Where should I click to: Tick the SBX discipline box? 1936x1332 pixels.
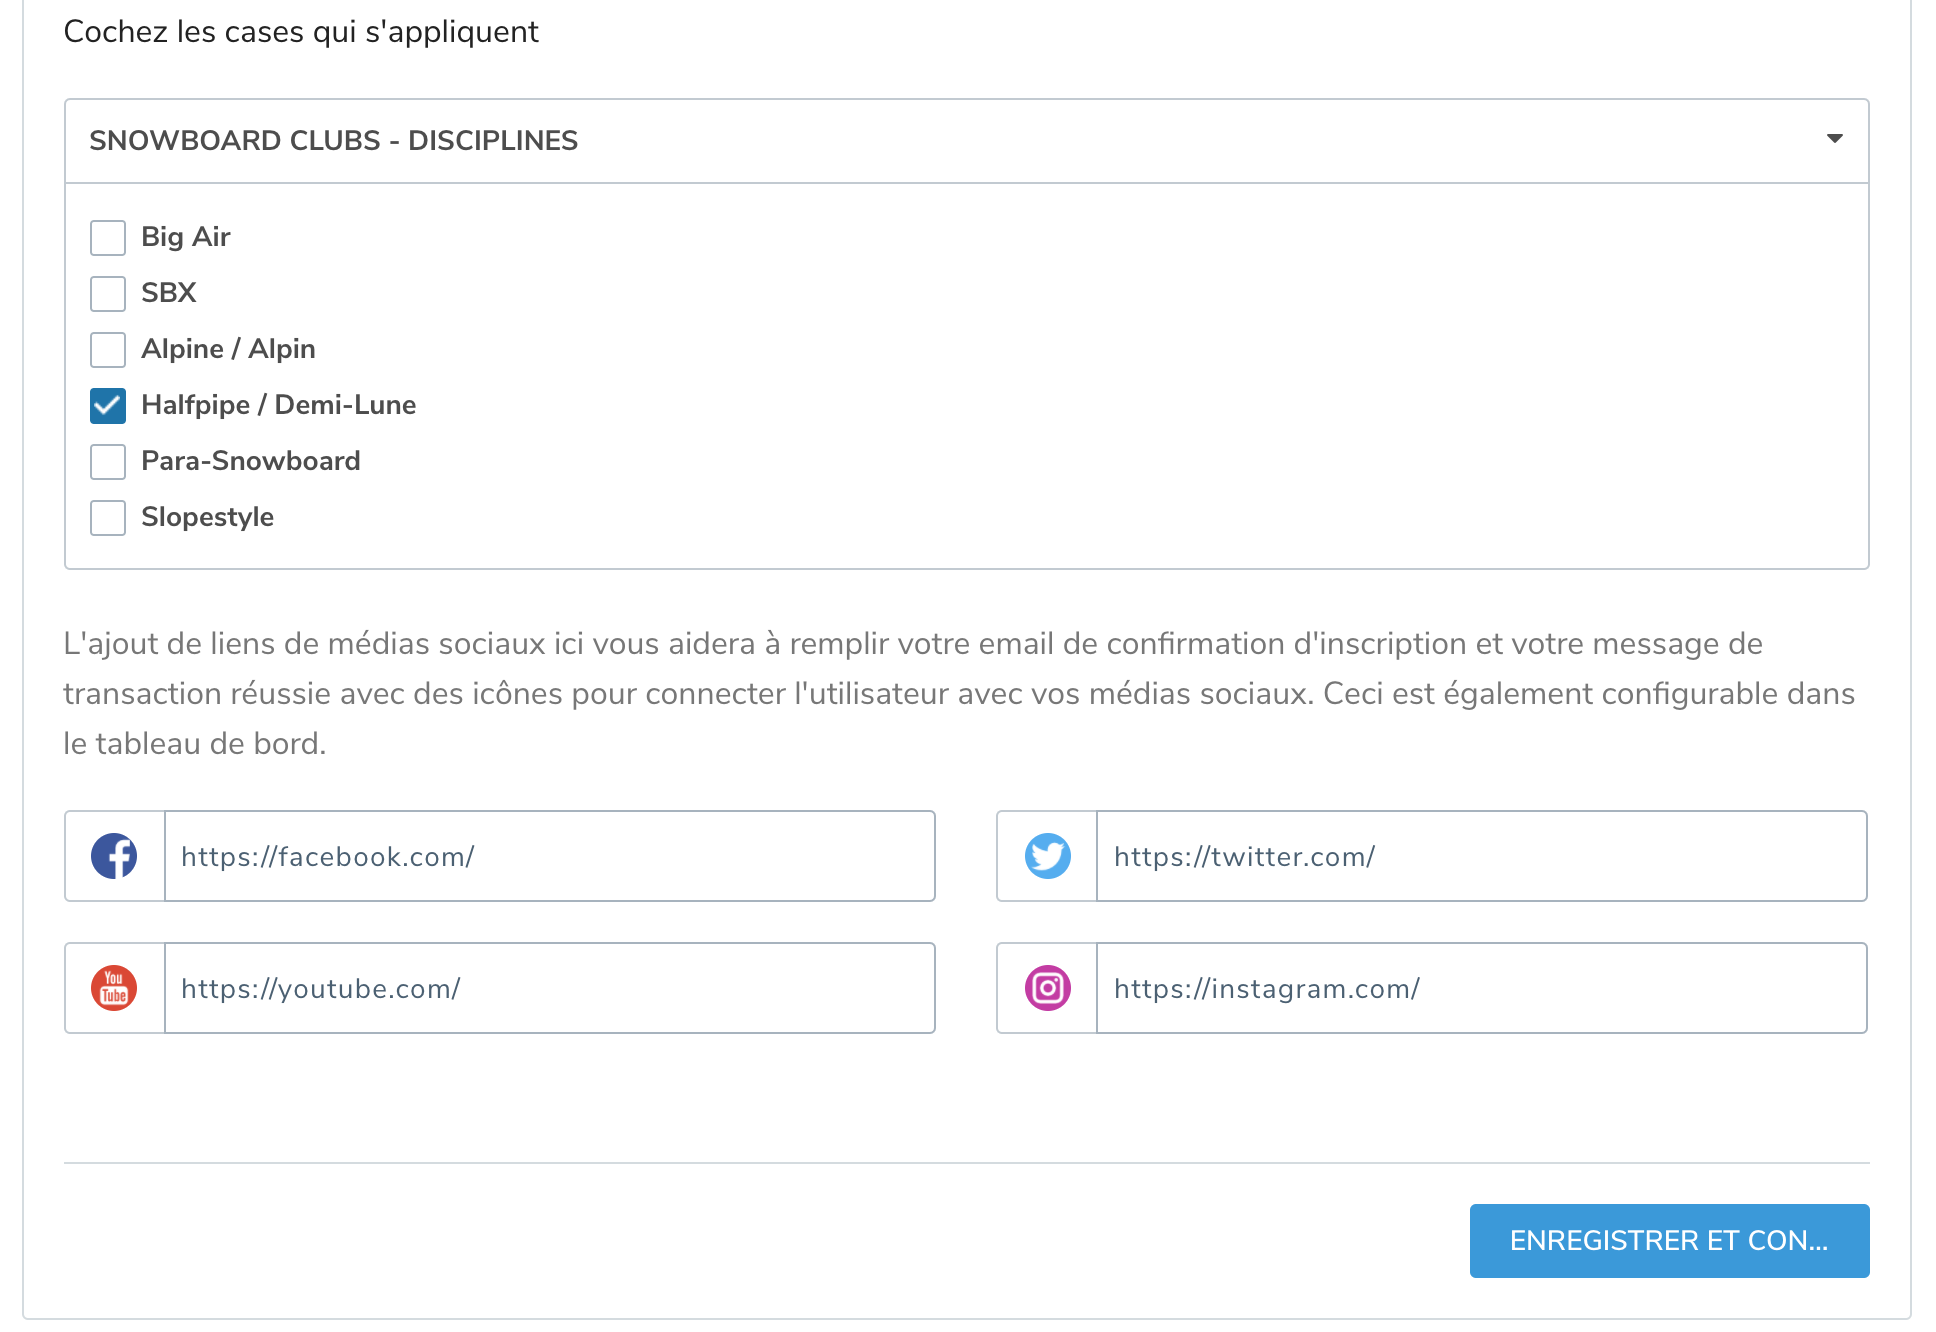[x=108, y=294]
